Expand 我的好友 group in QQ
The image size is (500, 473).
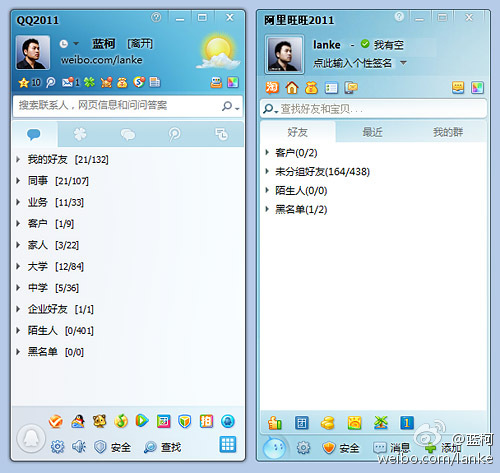click(x=18, y=159)
